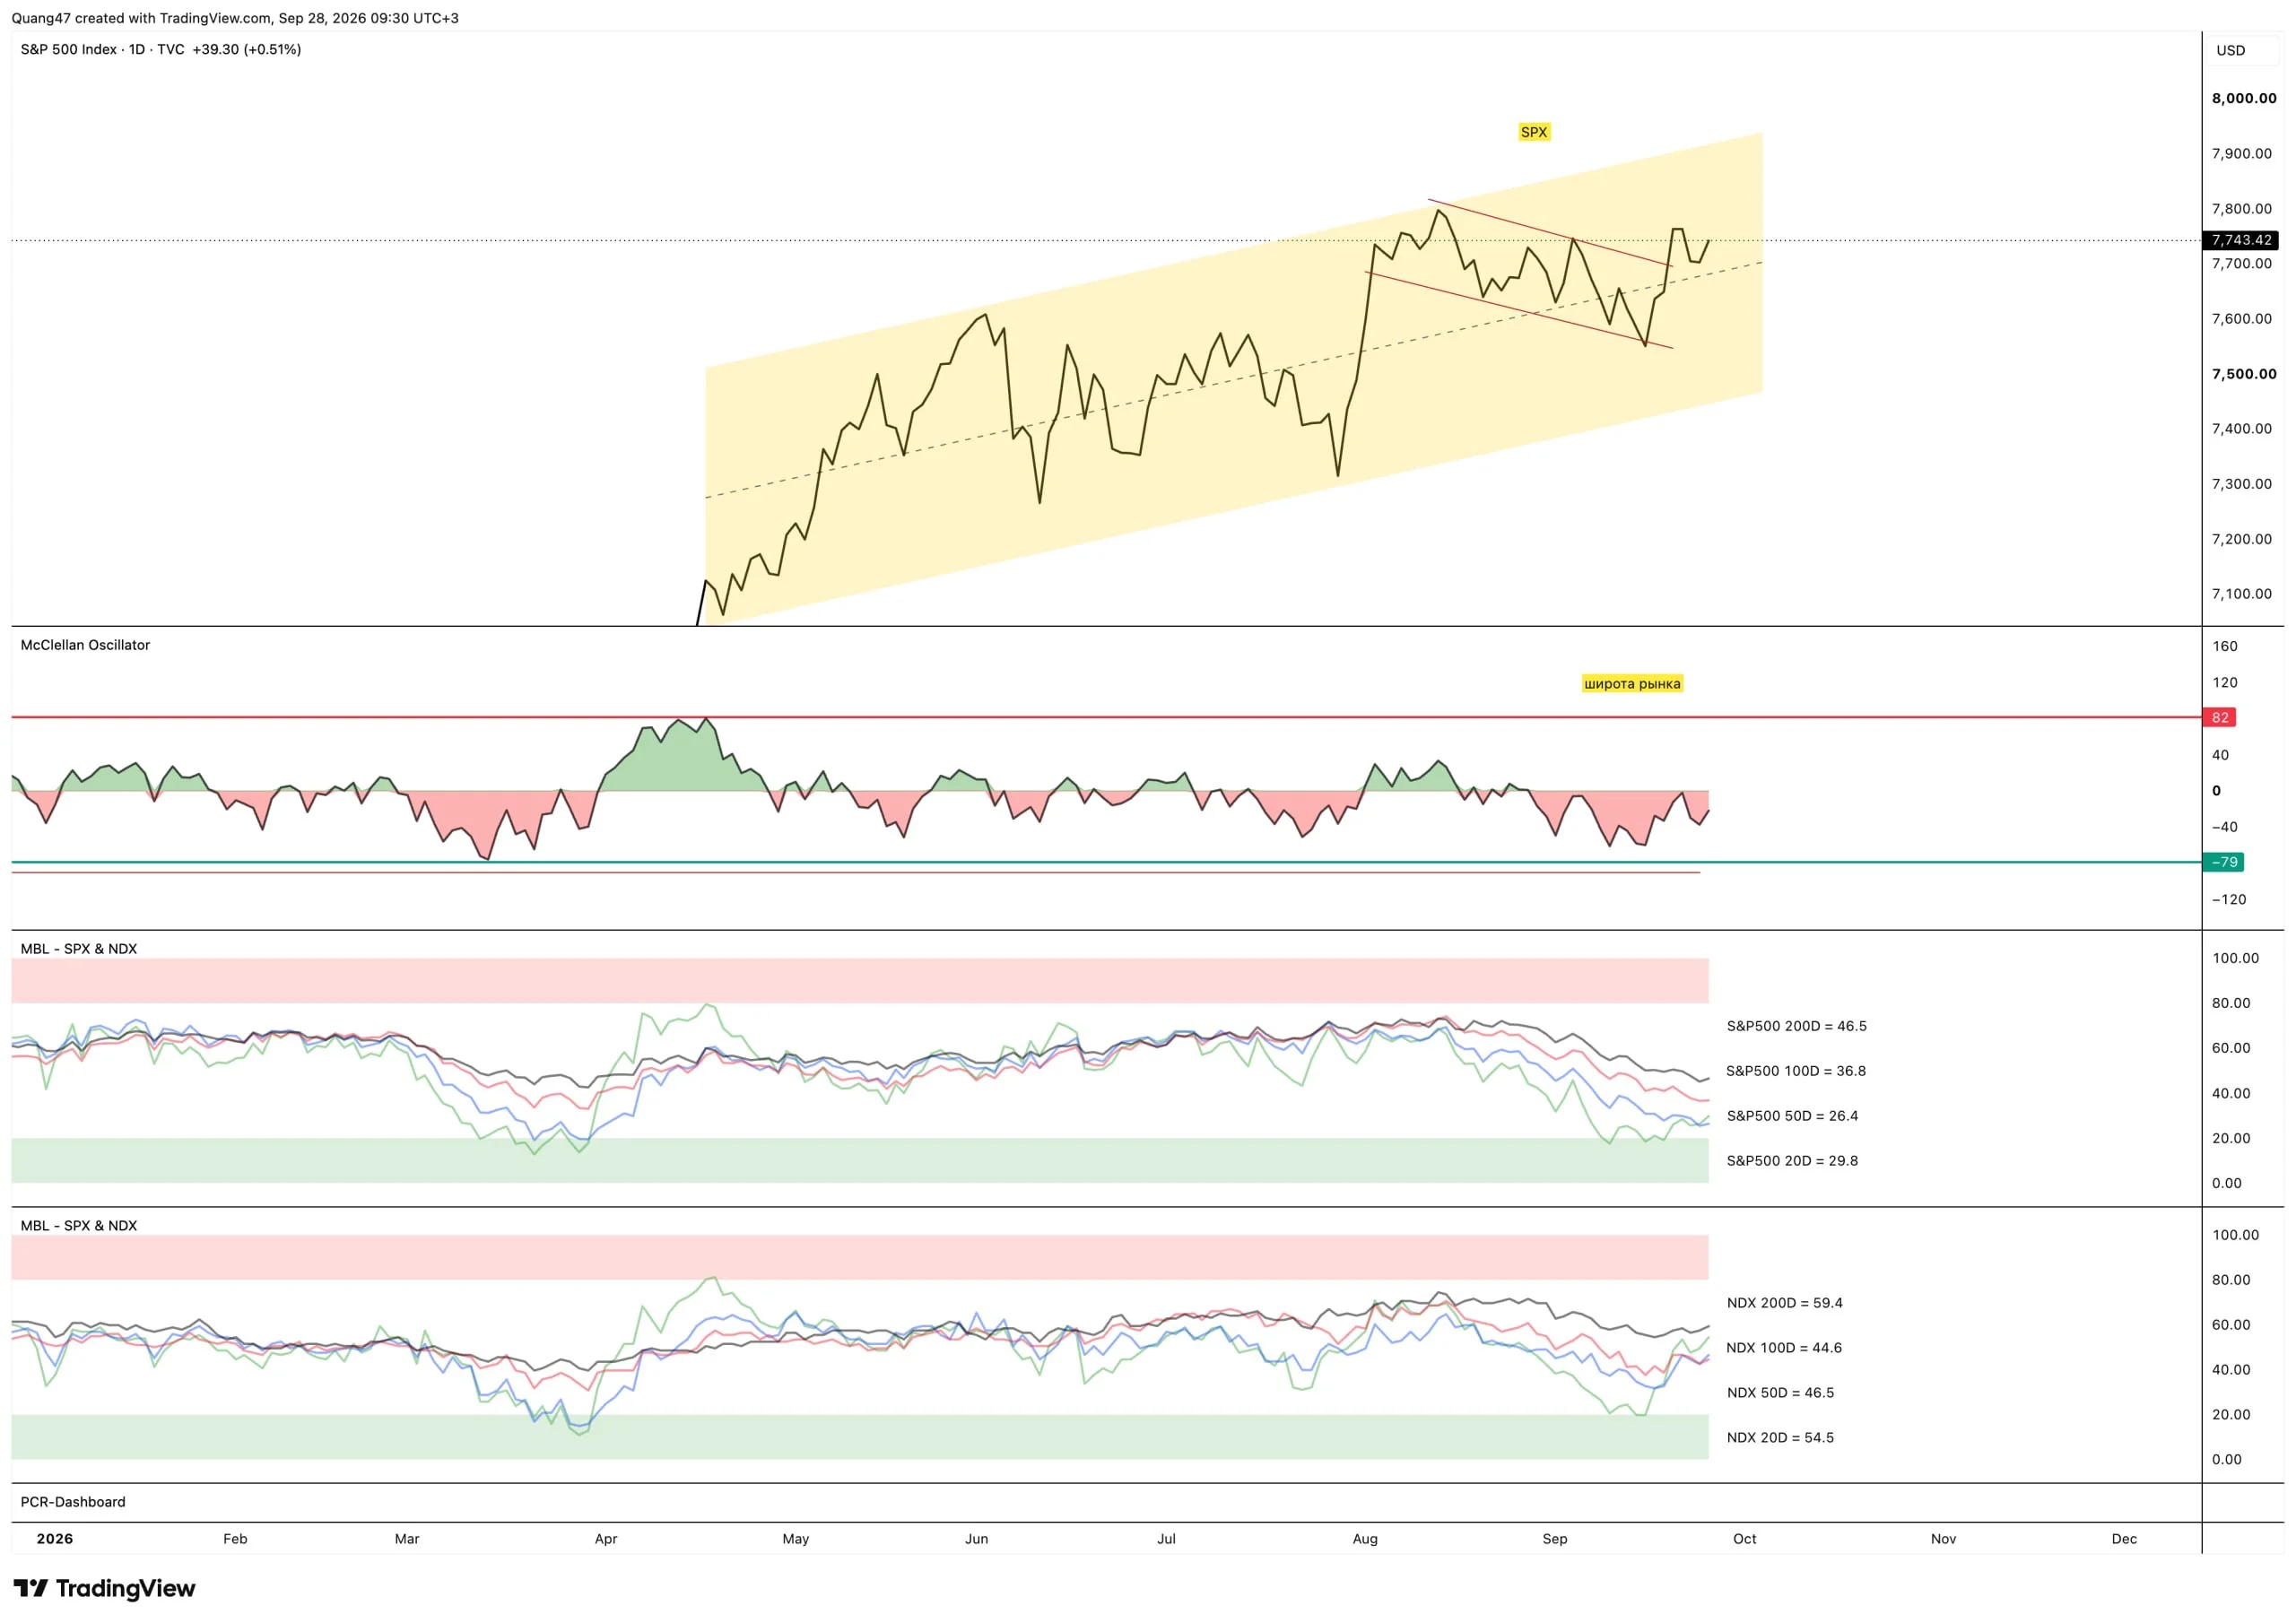
Task: Click the Apr label on time axis
Action: (x=605, y=1539)
